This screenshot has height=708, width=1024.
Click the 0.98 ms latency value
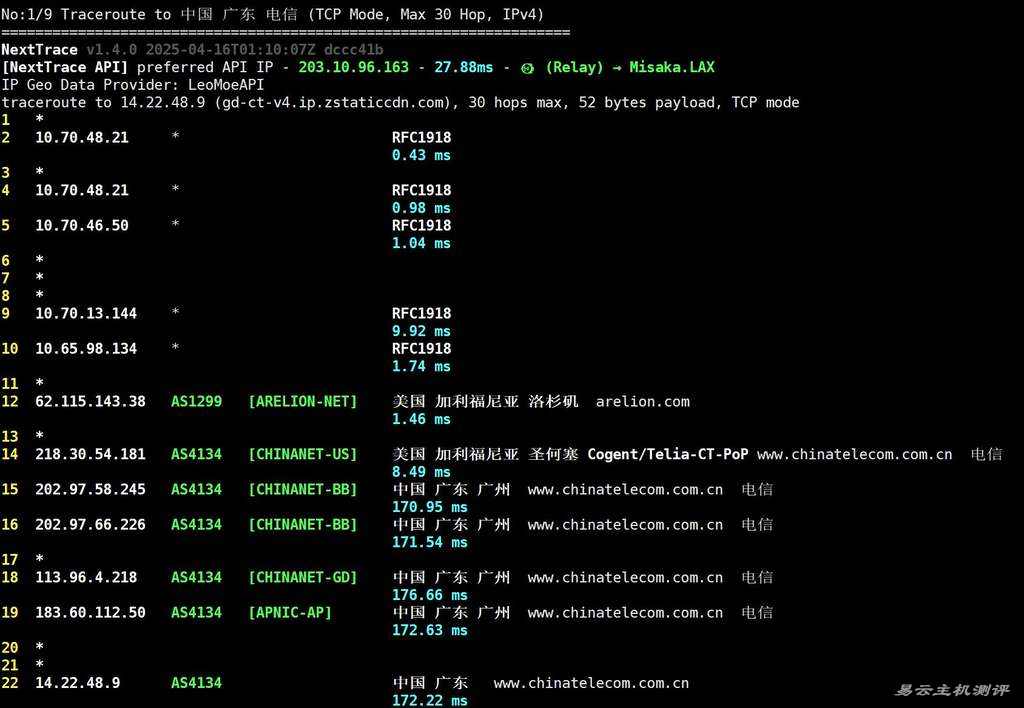(x=421, y=208)
